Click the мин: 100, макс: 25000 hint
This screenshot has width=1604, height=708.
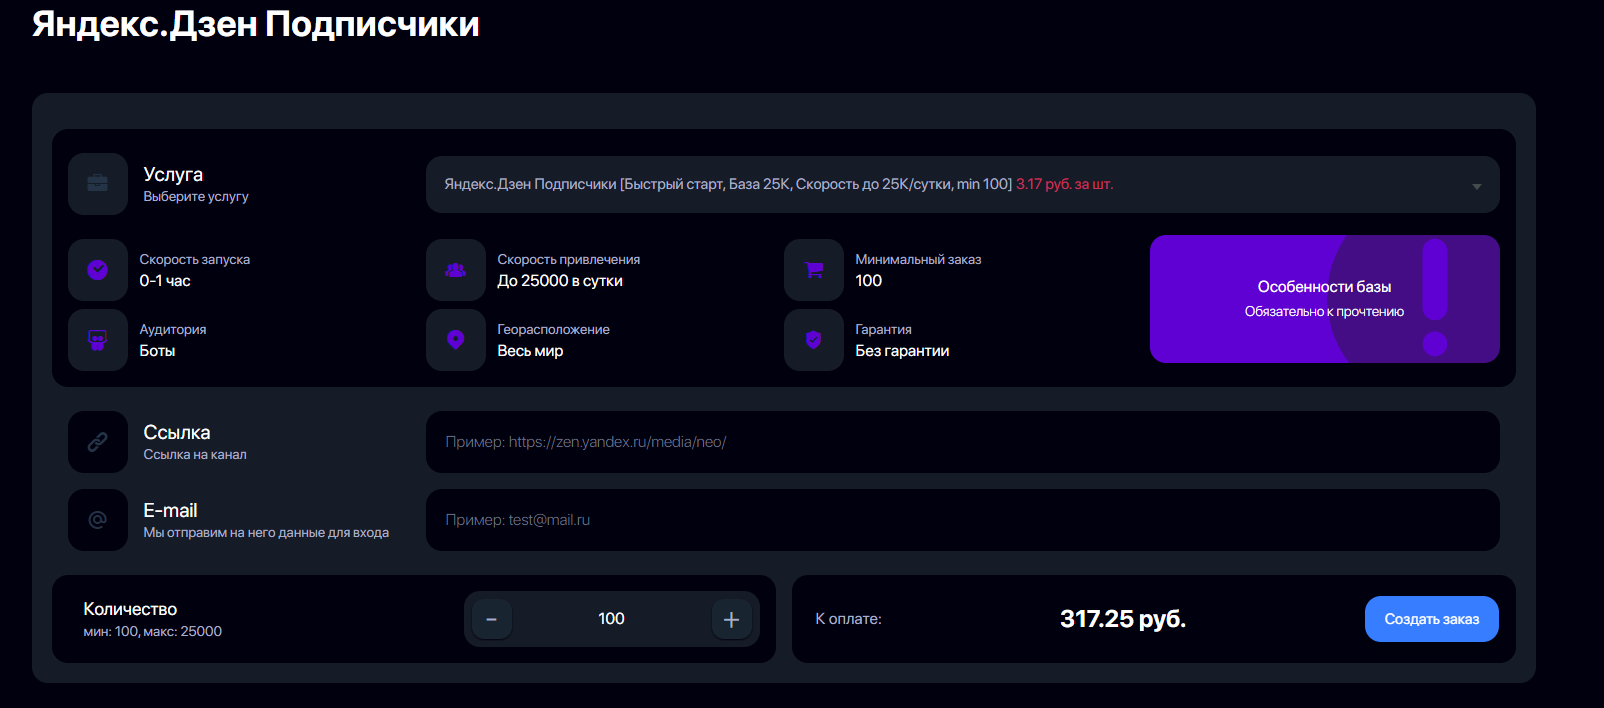tap(153, 631)
